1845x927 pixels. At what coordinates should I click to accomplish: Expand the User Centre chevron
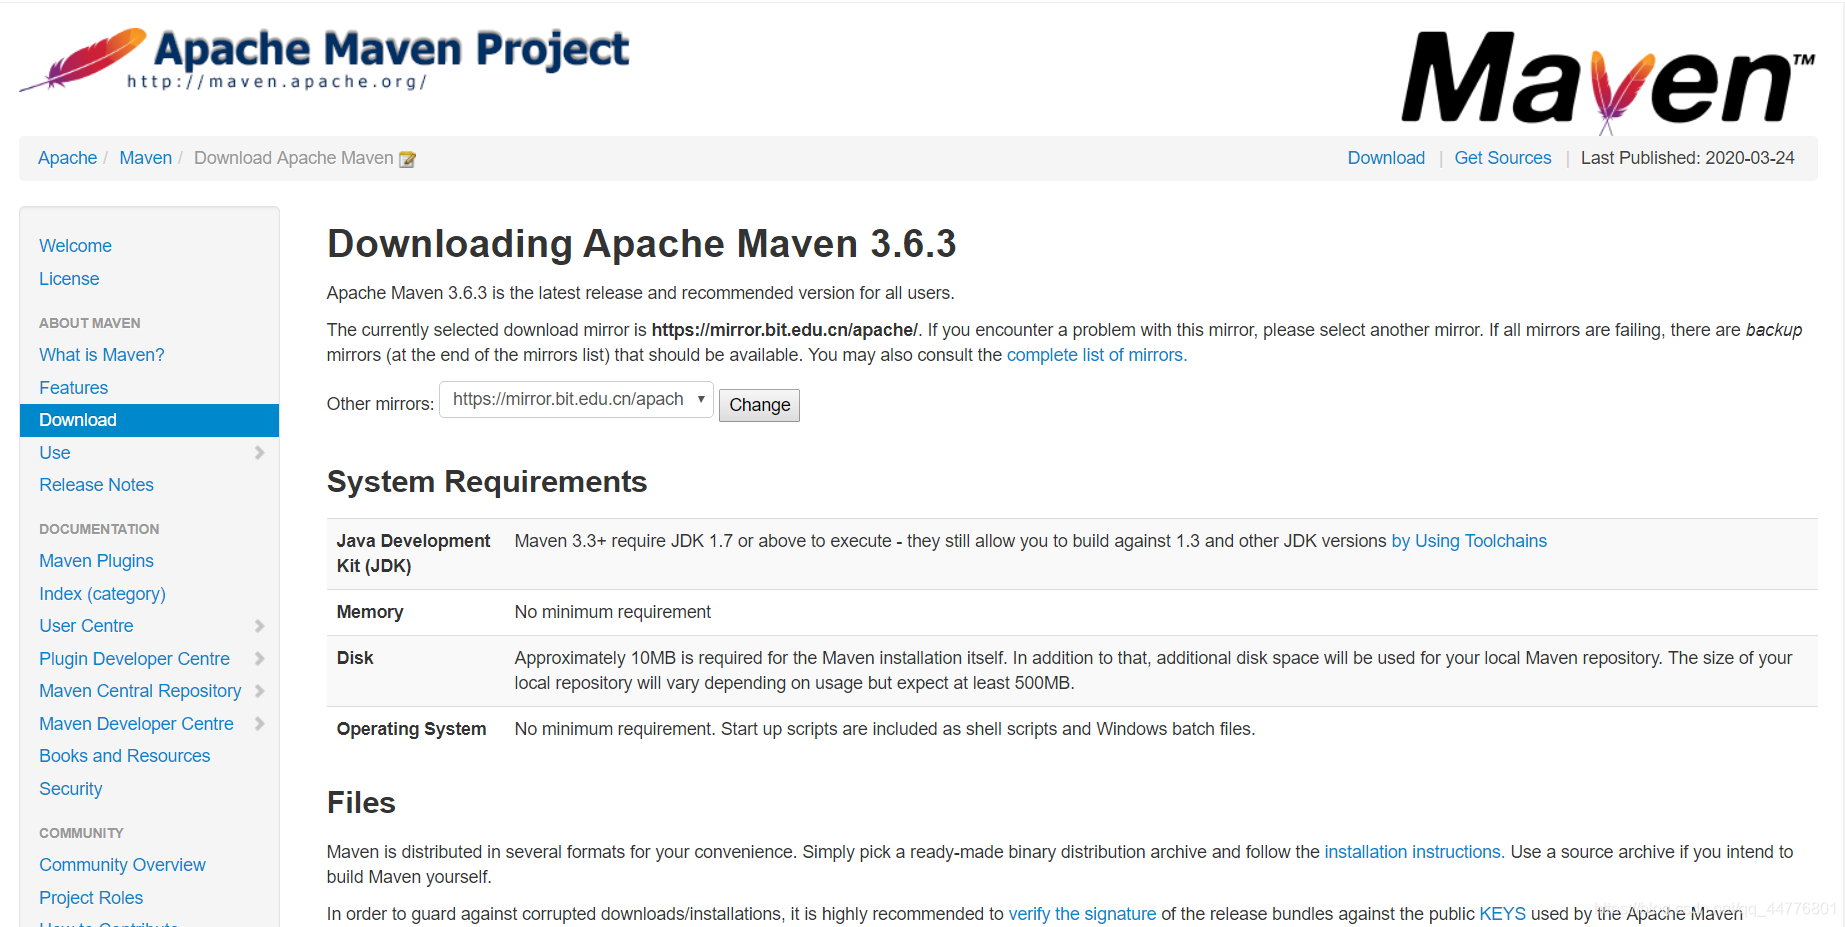259,626
